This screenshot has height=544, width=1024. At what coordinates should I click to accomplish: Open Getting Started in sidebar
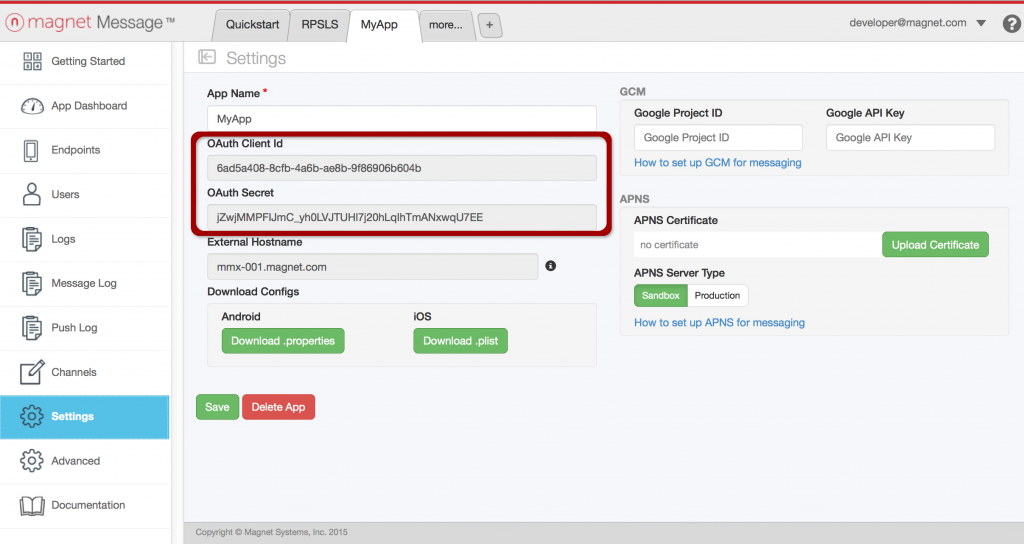85,61
